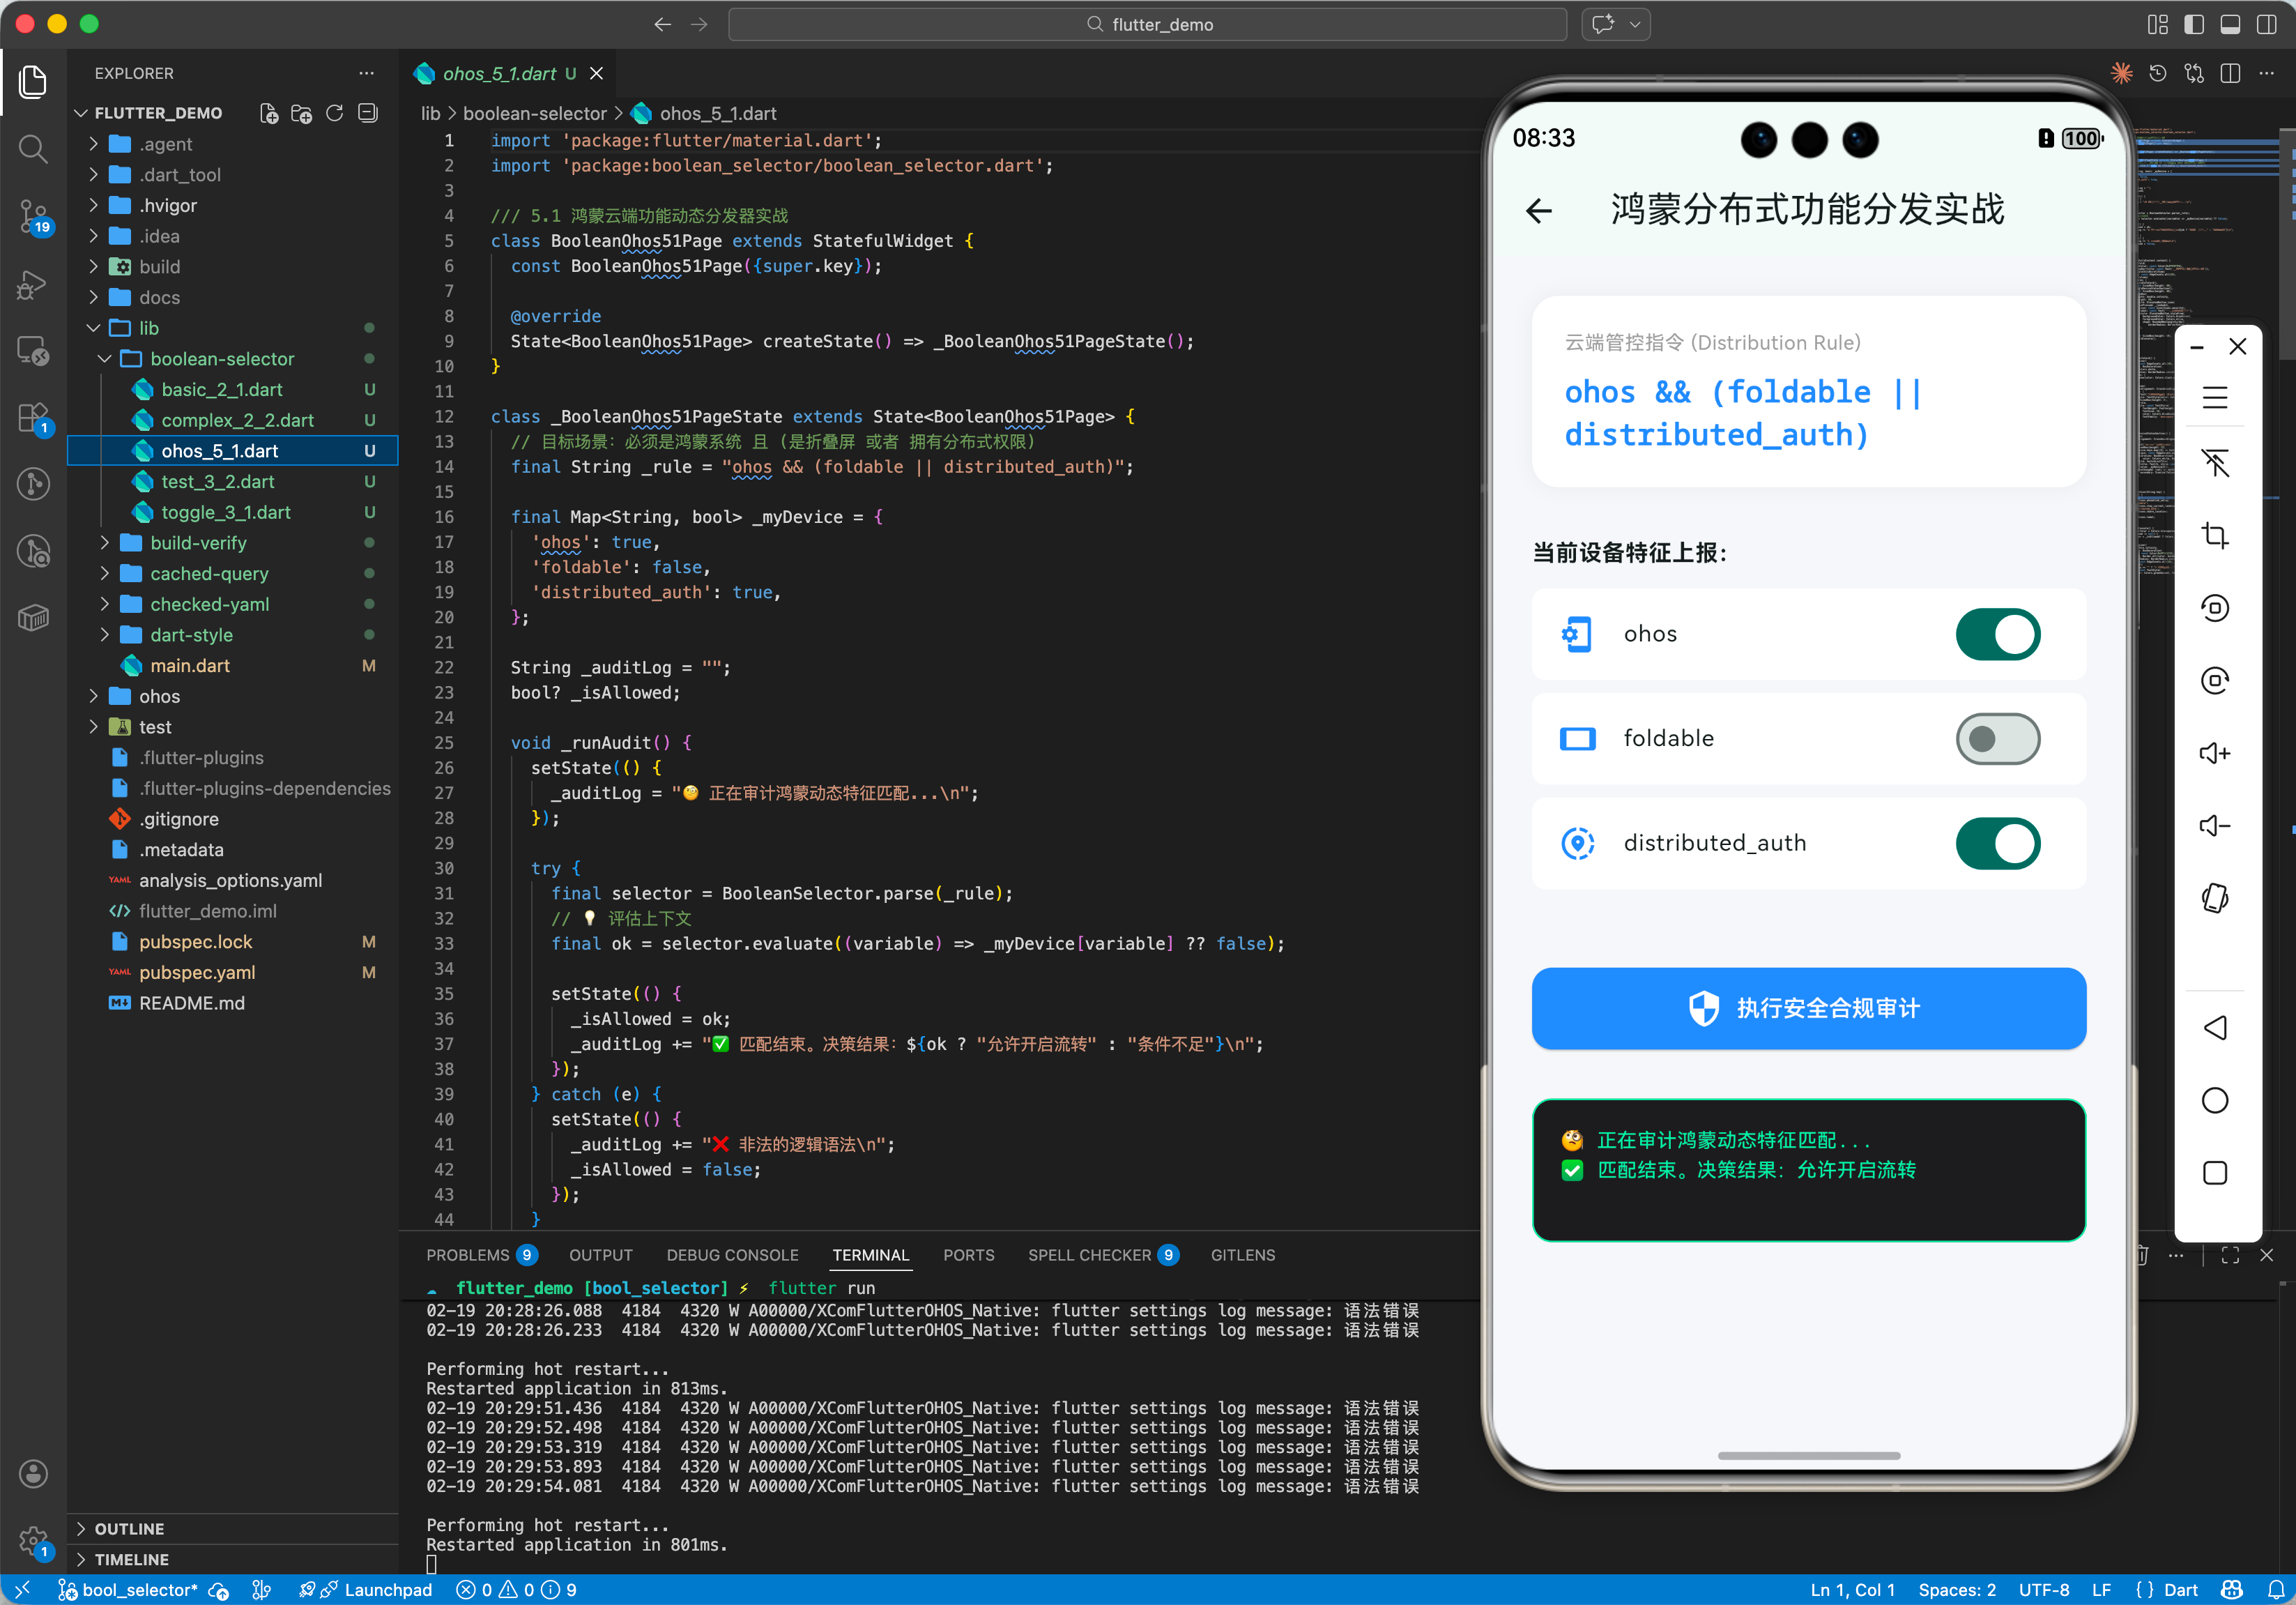Tap the emulator back triangle button
Screen dimensions: 2296x1605
point(2214,1027)
